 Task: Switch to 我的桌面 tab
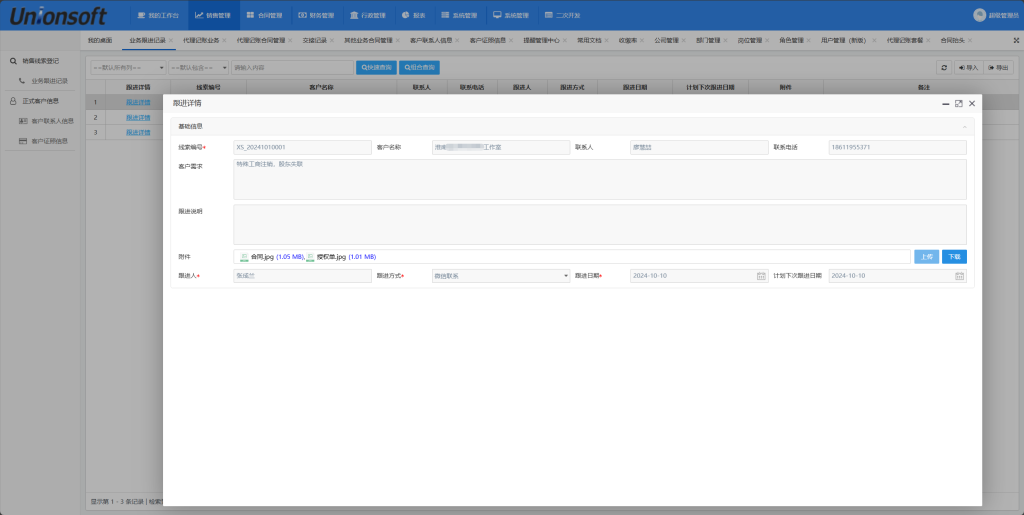tap(100, 40)
